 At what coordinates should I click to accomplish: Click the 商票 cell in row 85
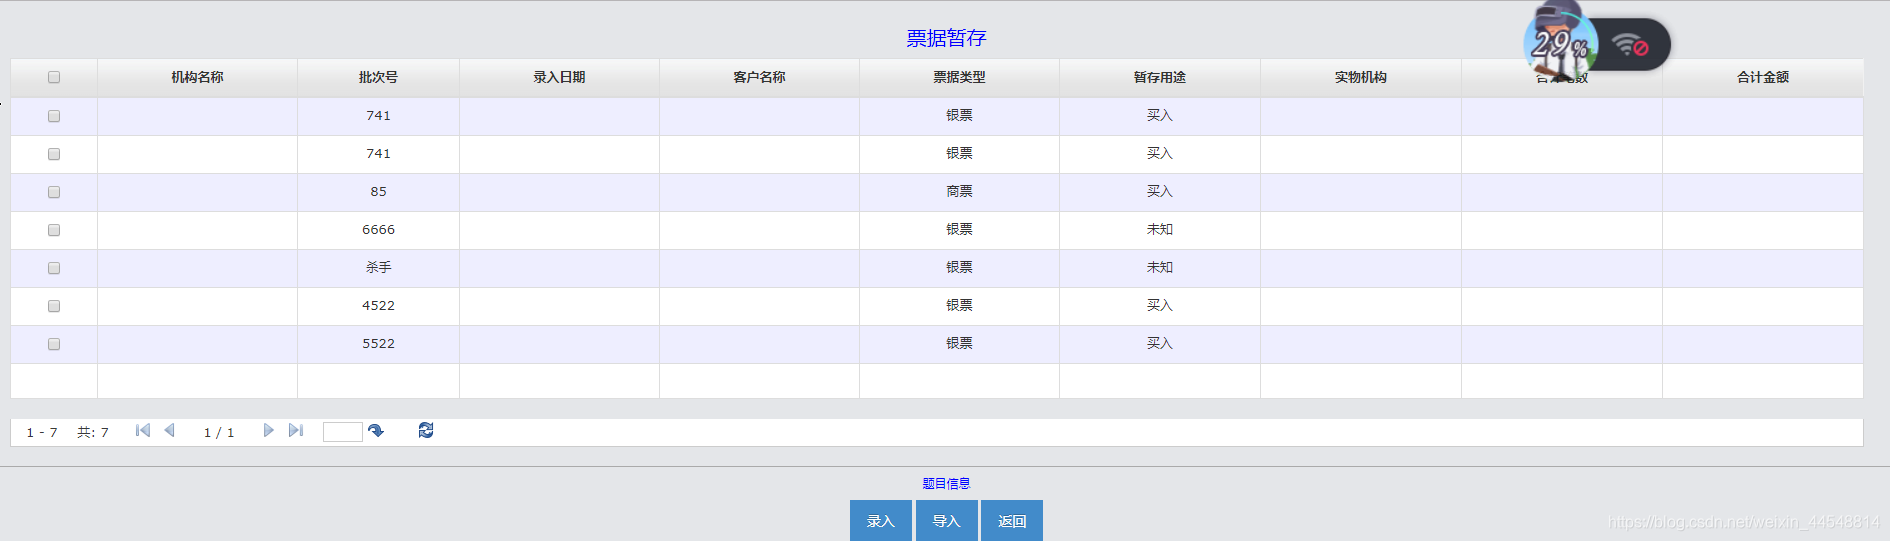tap(959, 192)
